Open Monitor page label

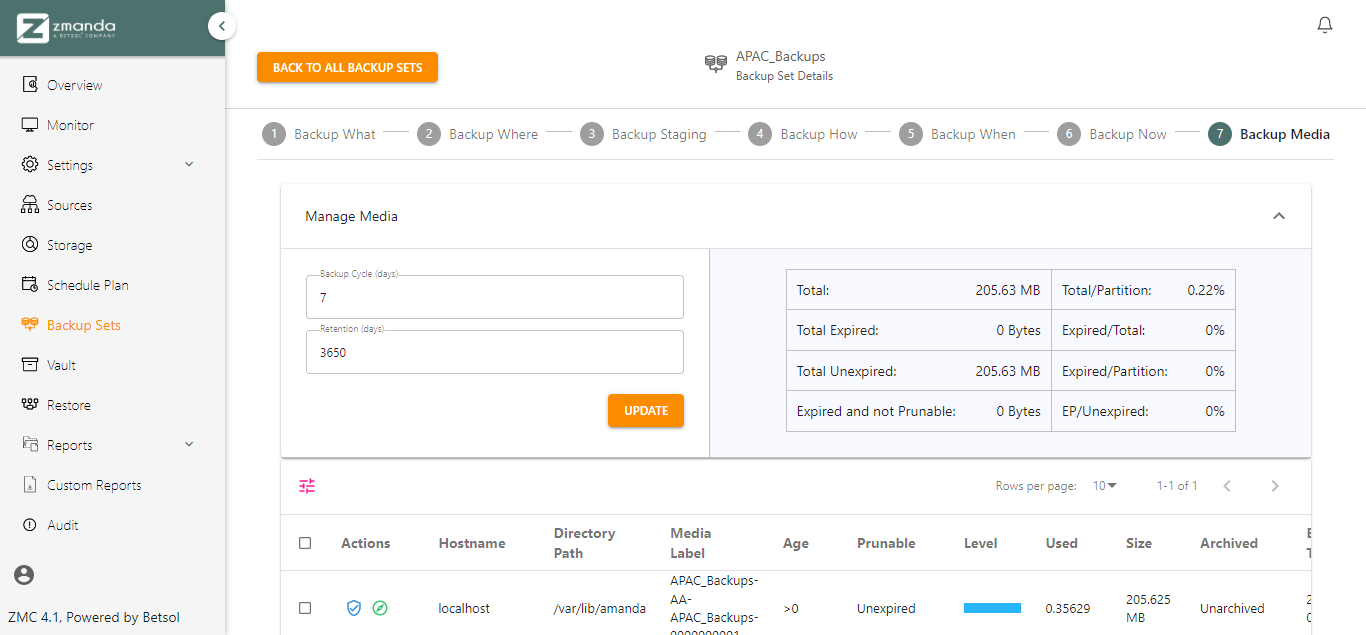70,125
